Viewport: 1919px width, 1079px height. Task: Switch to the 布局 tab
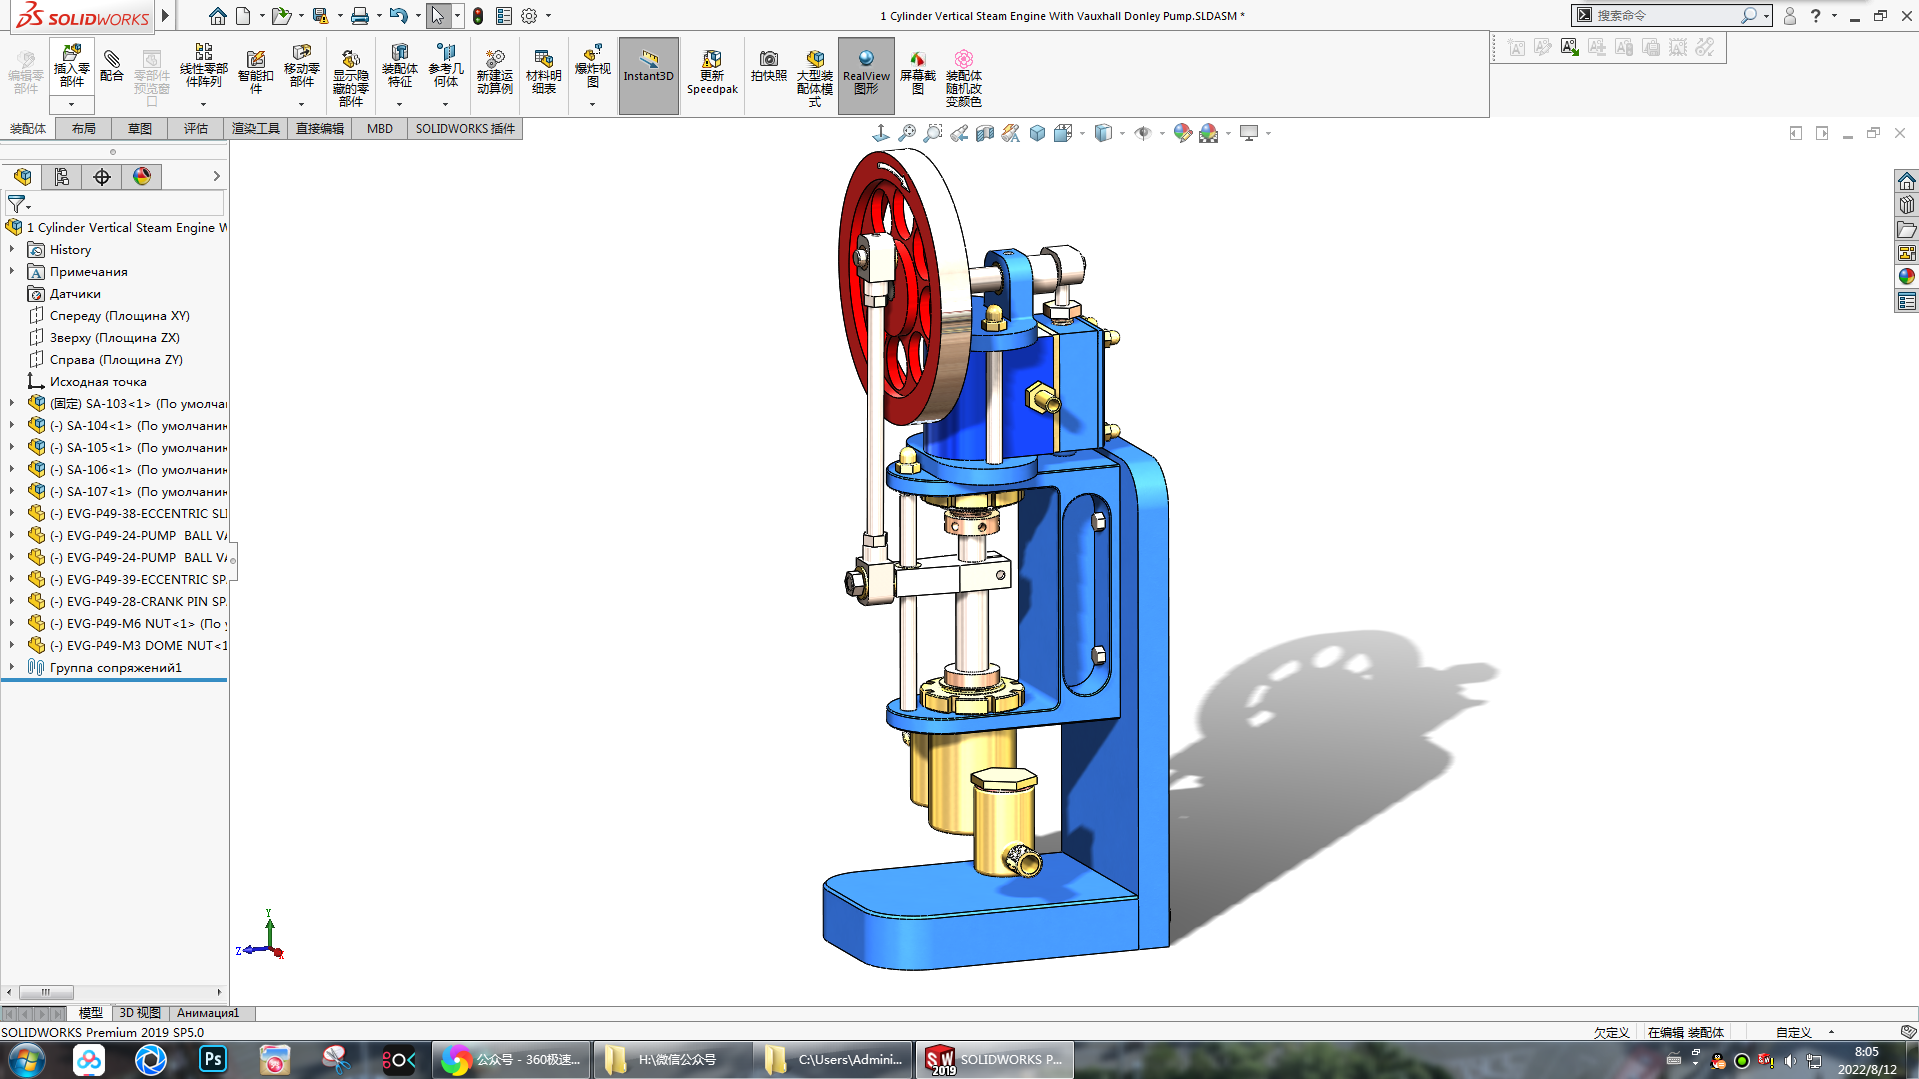[84, 129]
